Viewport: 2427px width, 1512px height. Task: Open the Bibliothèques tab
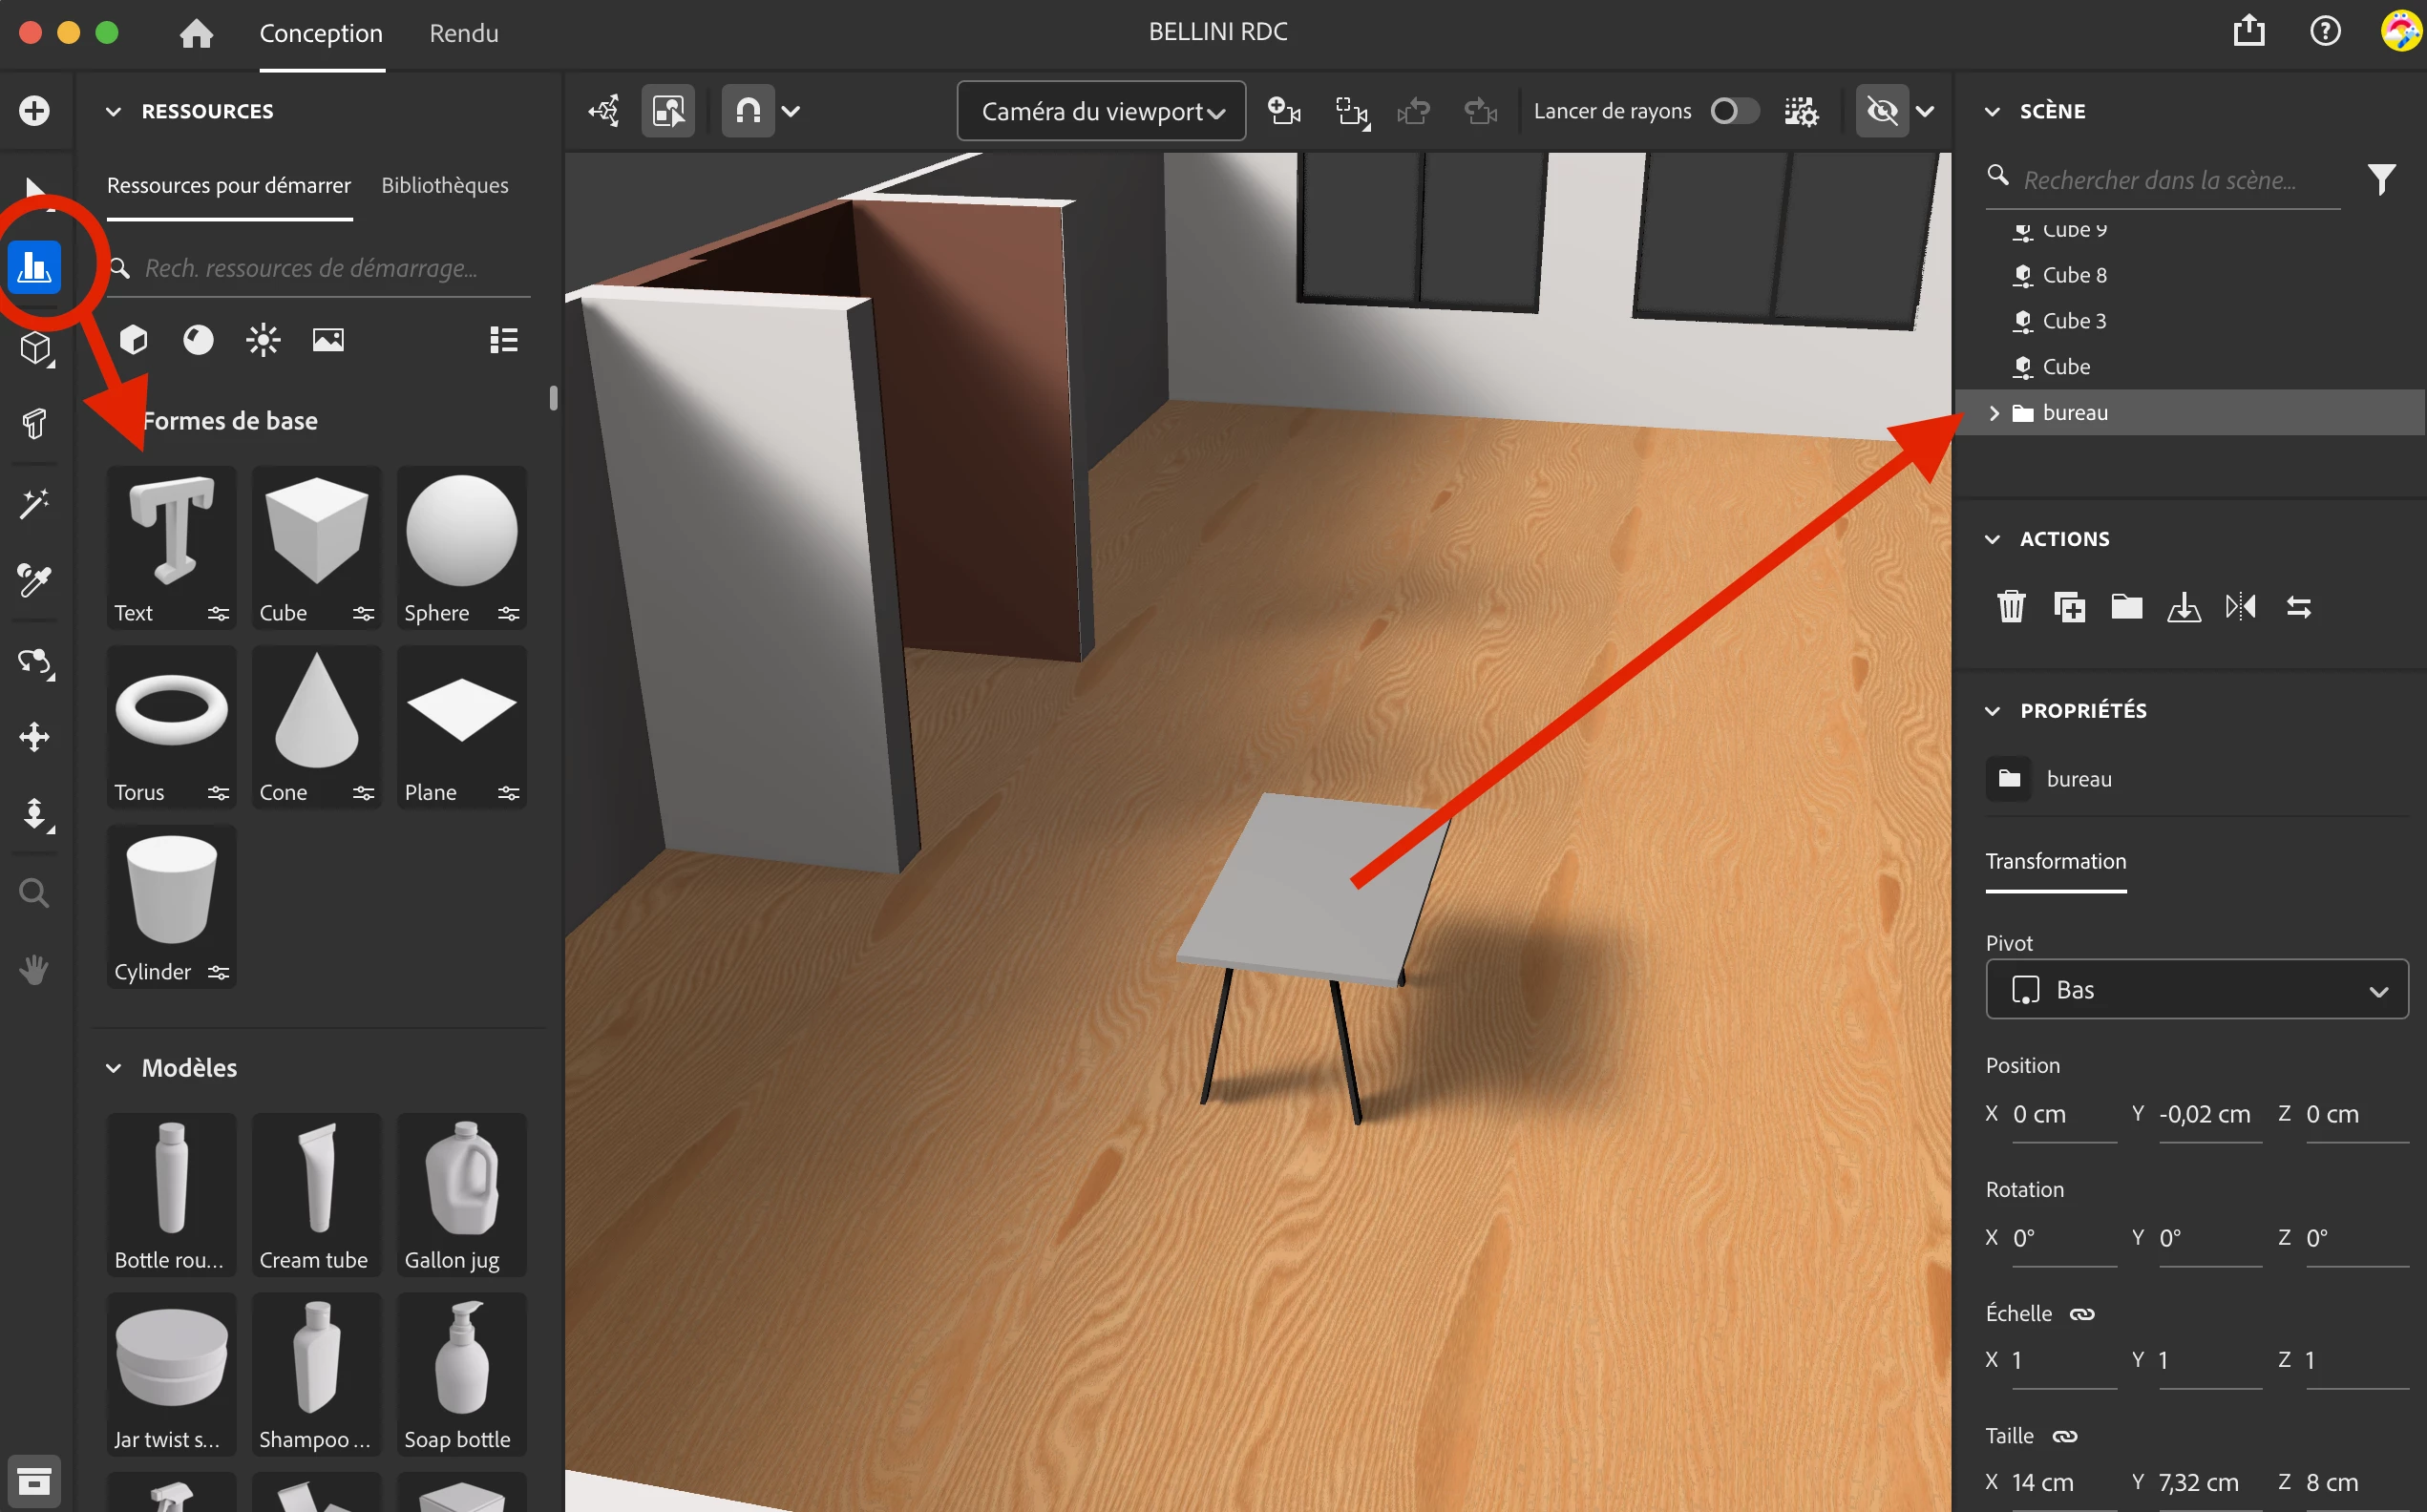coord(444,185)
